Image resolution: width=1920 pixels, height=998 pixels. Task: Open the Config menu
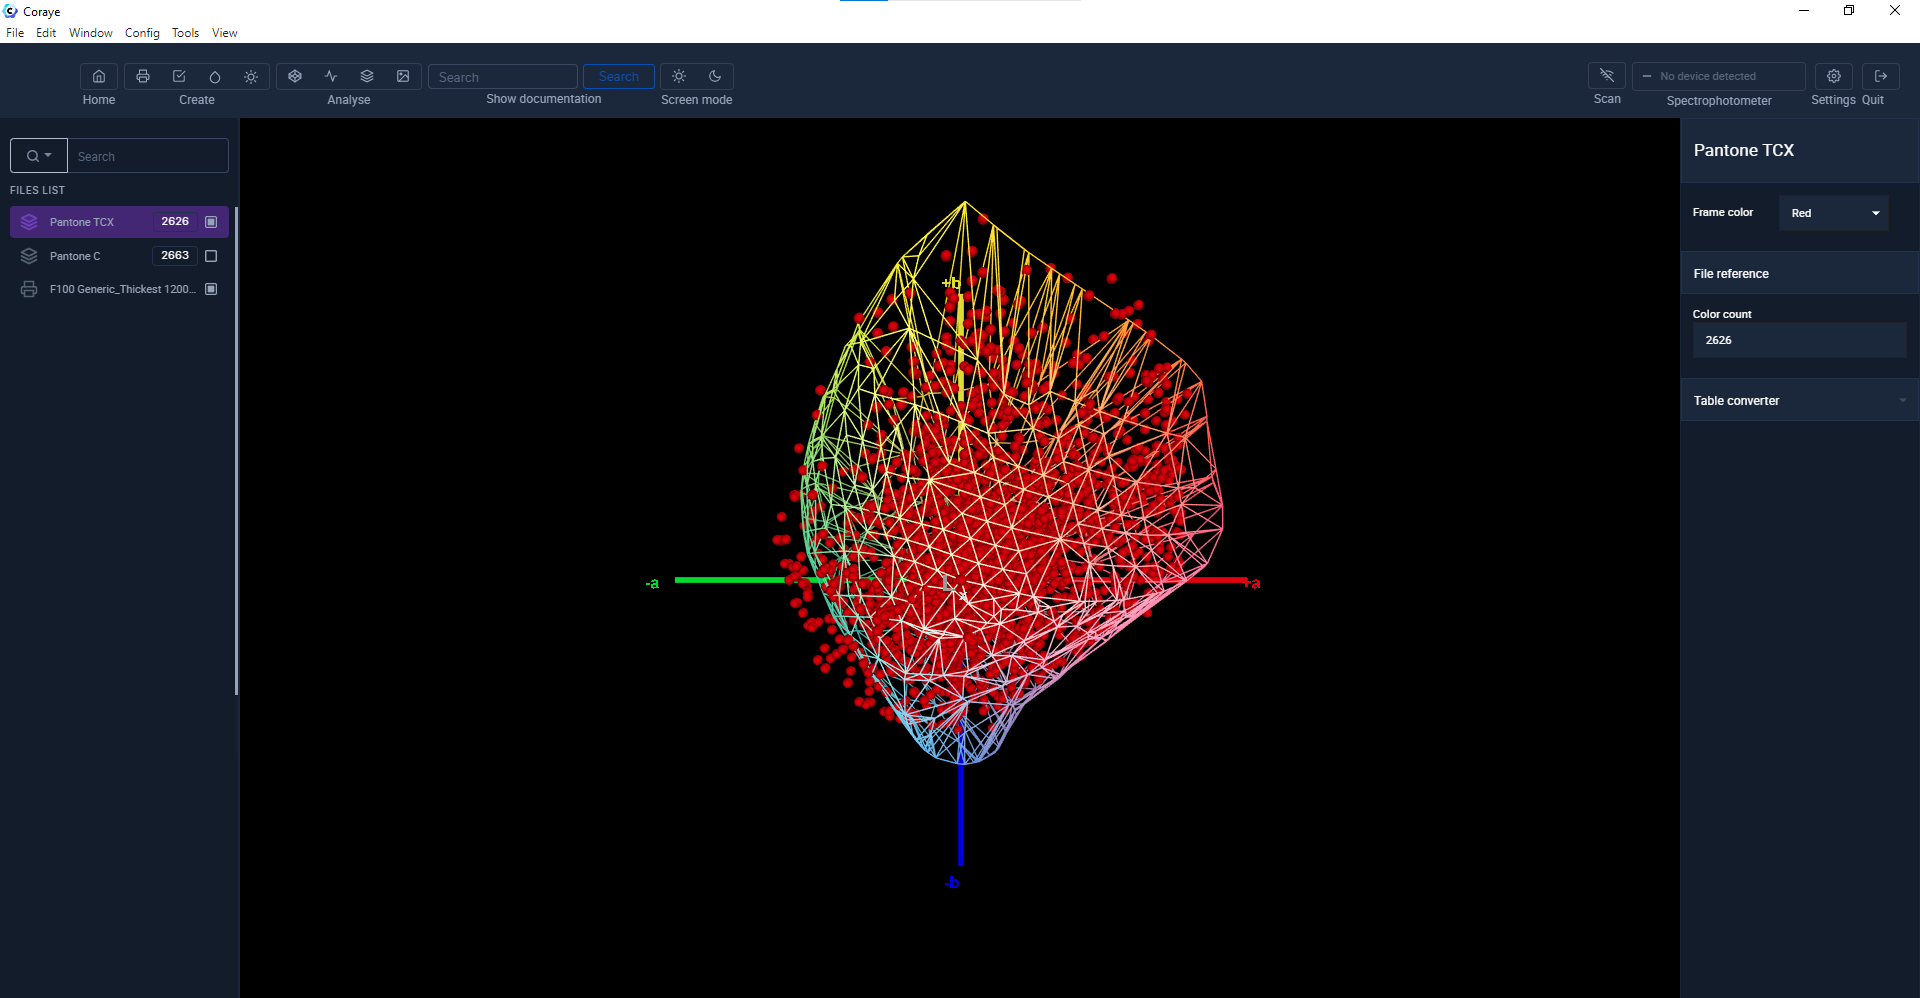[x=142, y=33]
